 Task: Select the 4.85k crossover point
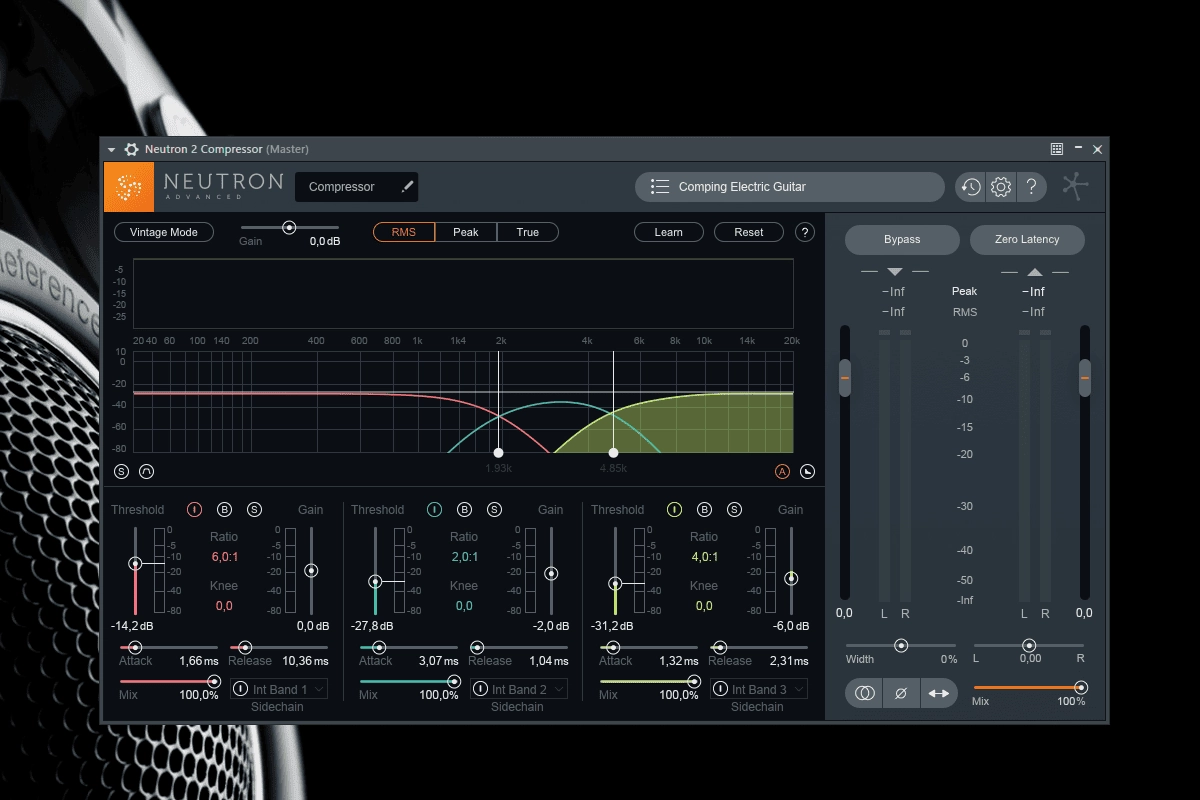coord(613,453)
